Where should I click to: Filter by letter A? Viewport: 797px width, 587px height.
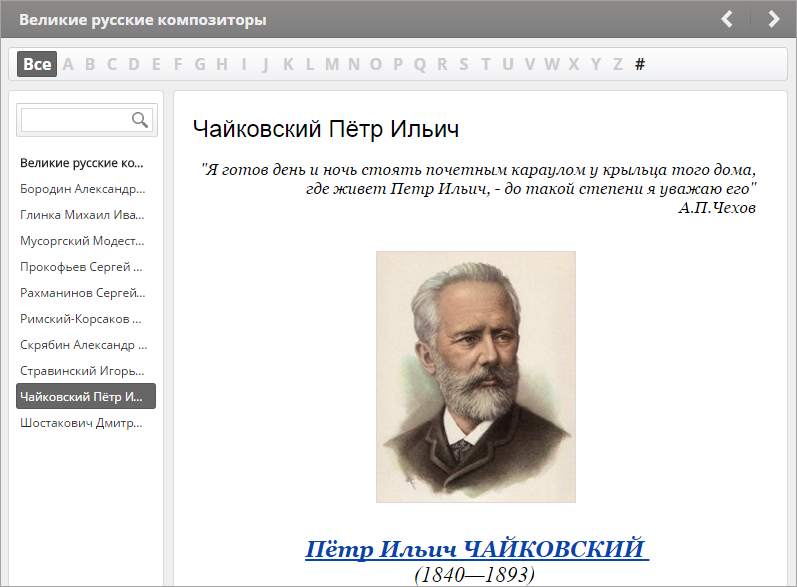click(68, 64)
